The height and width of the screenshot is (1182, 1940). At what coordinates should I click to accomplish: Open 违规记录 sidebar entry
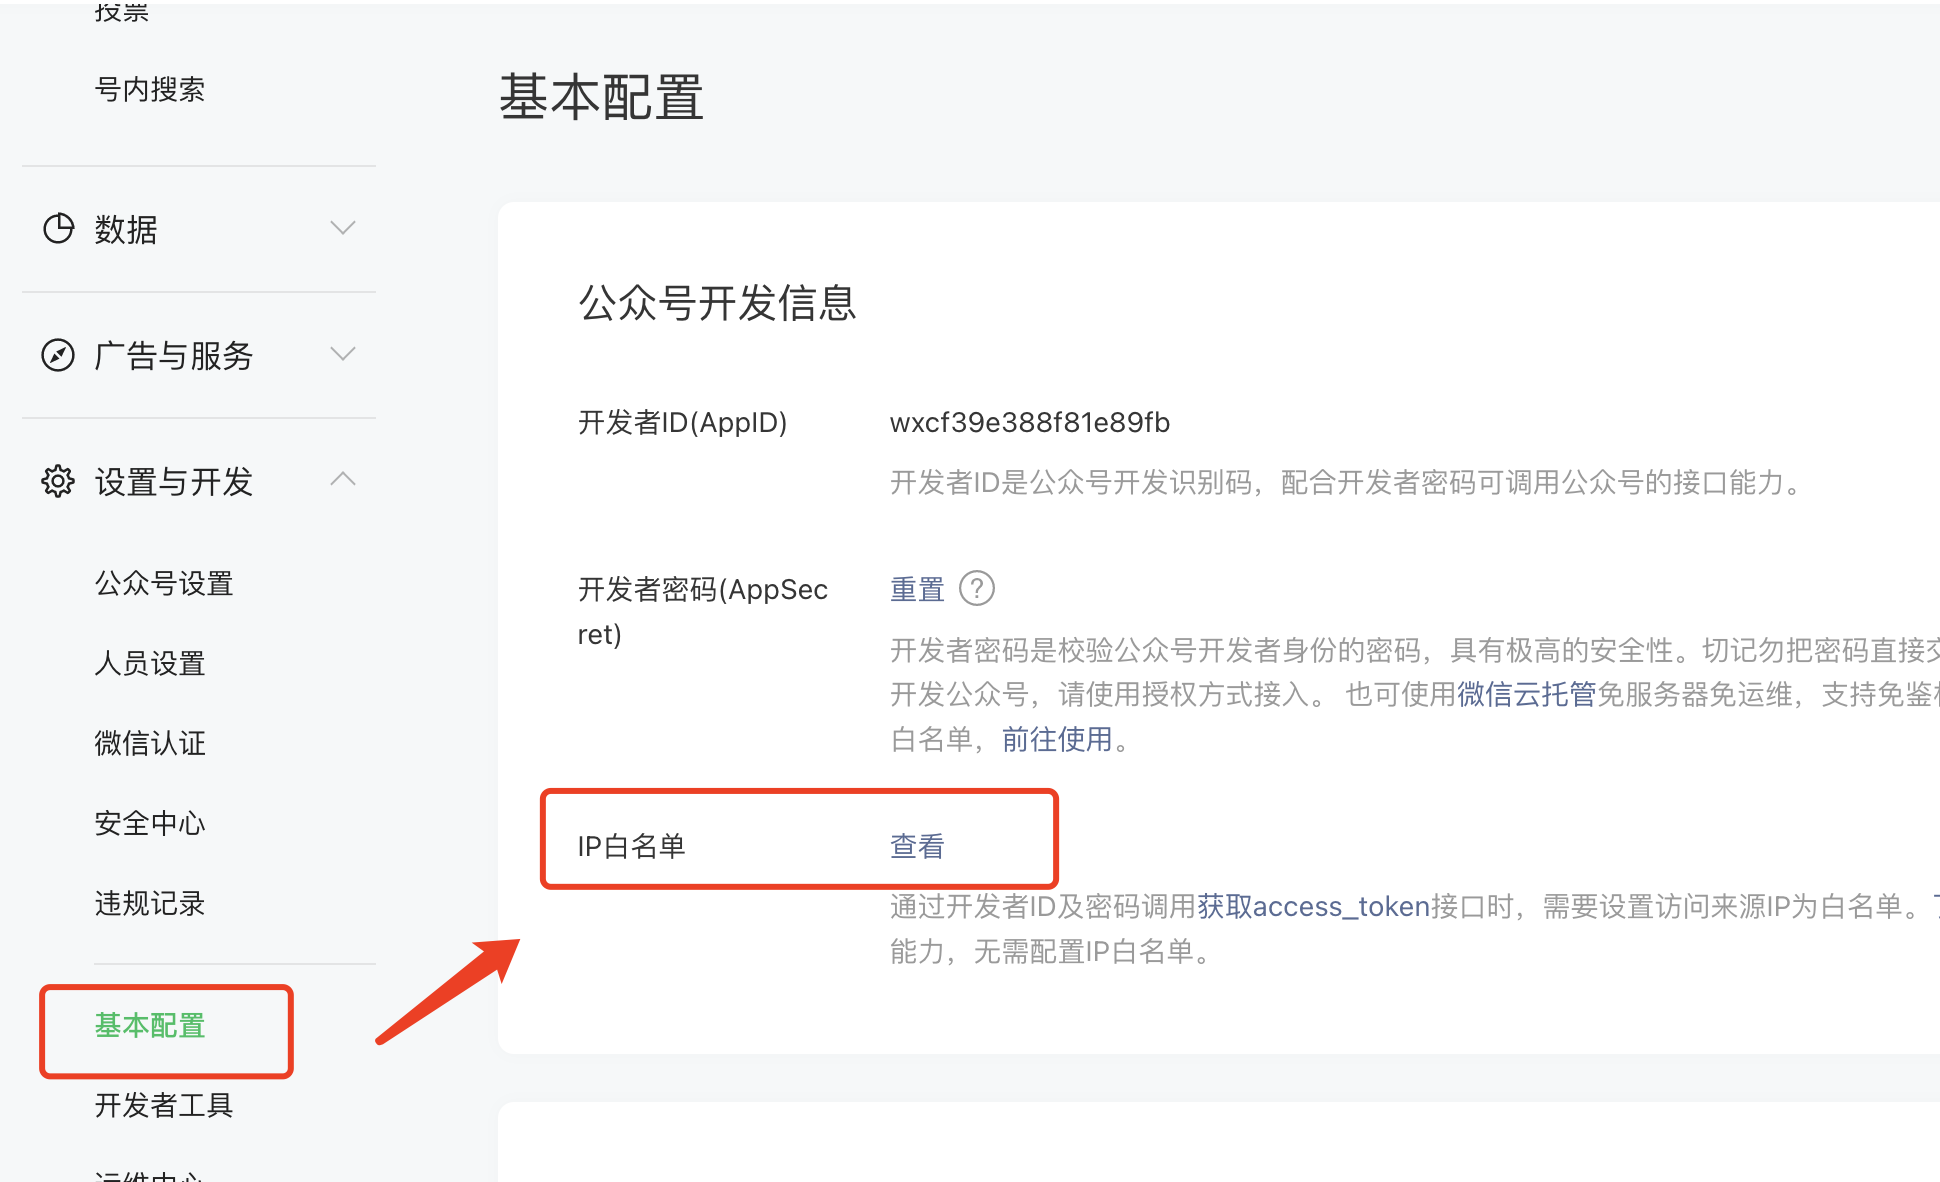point(150,903)
